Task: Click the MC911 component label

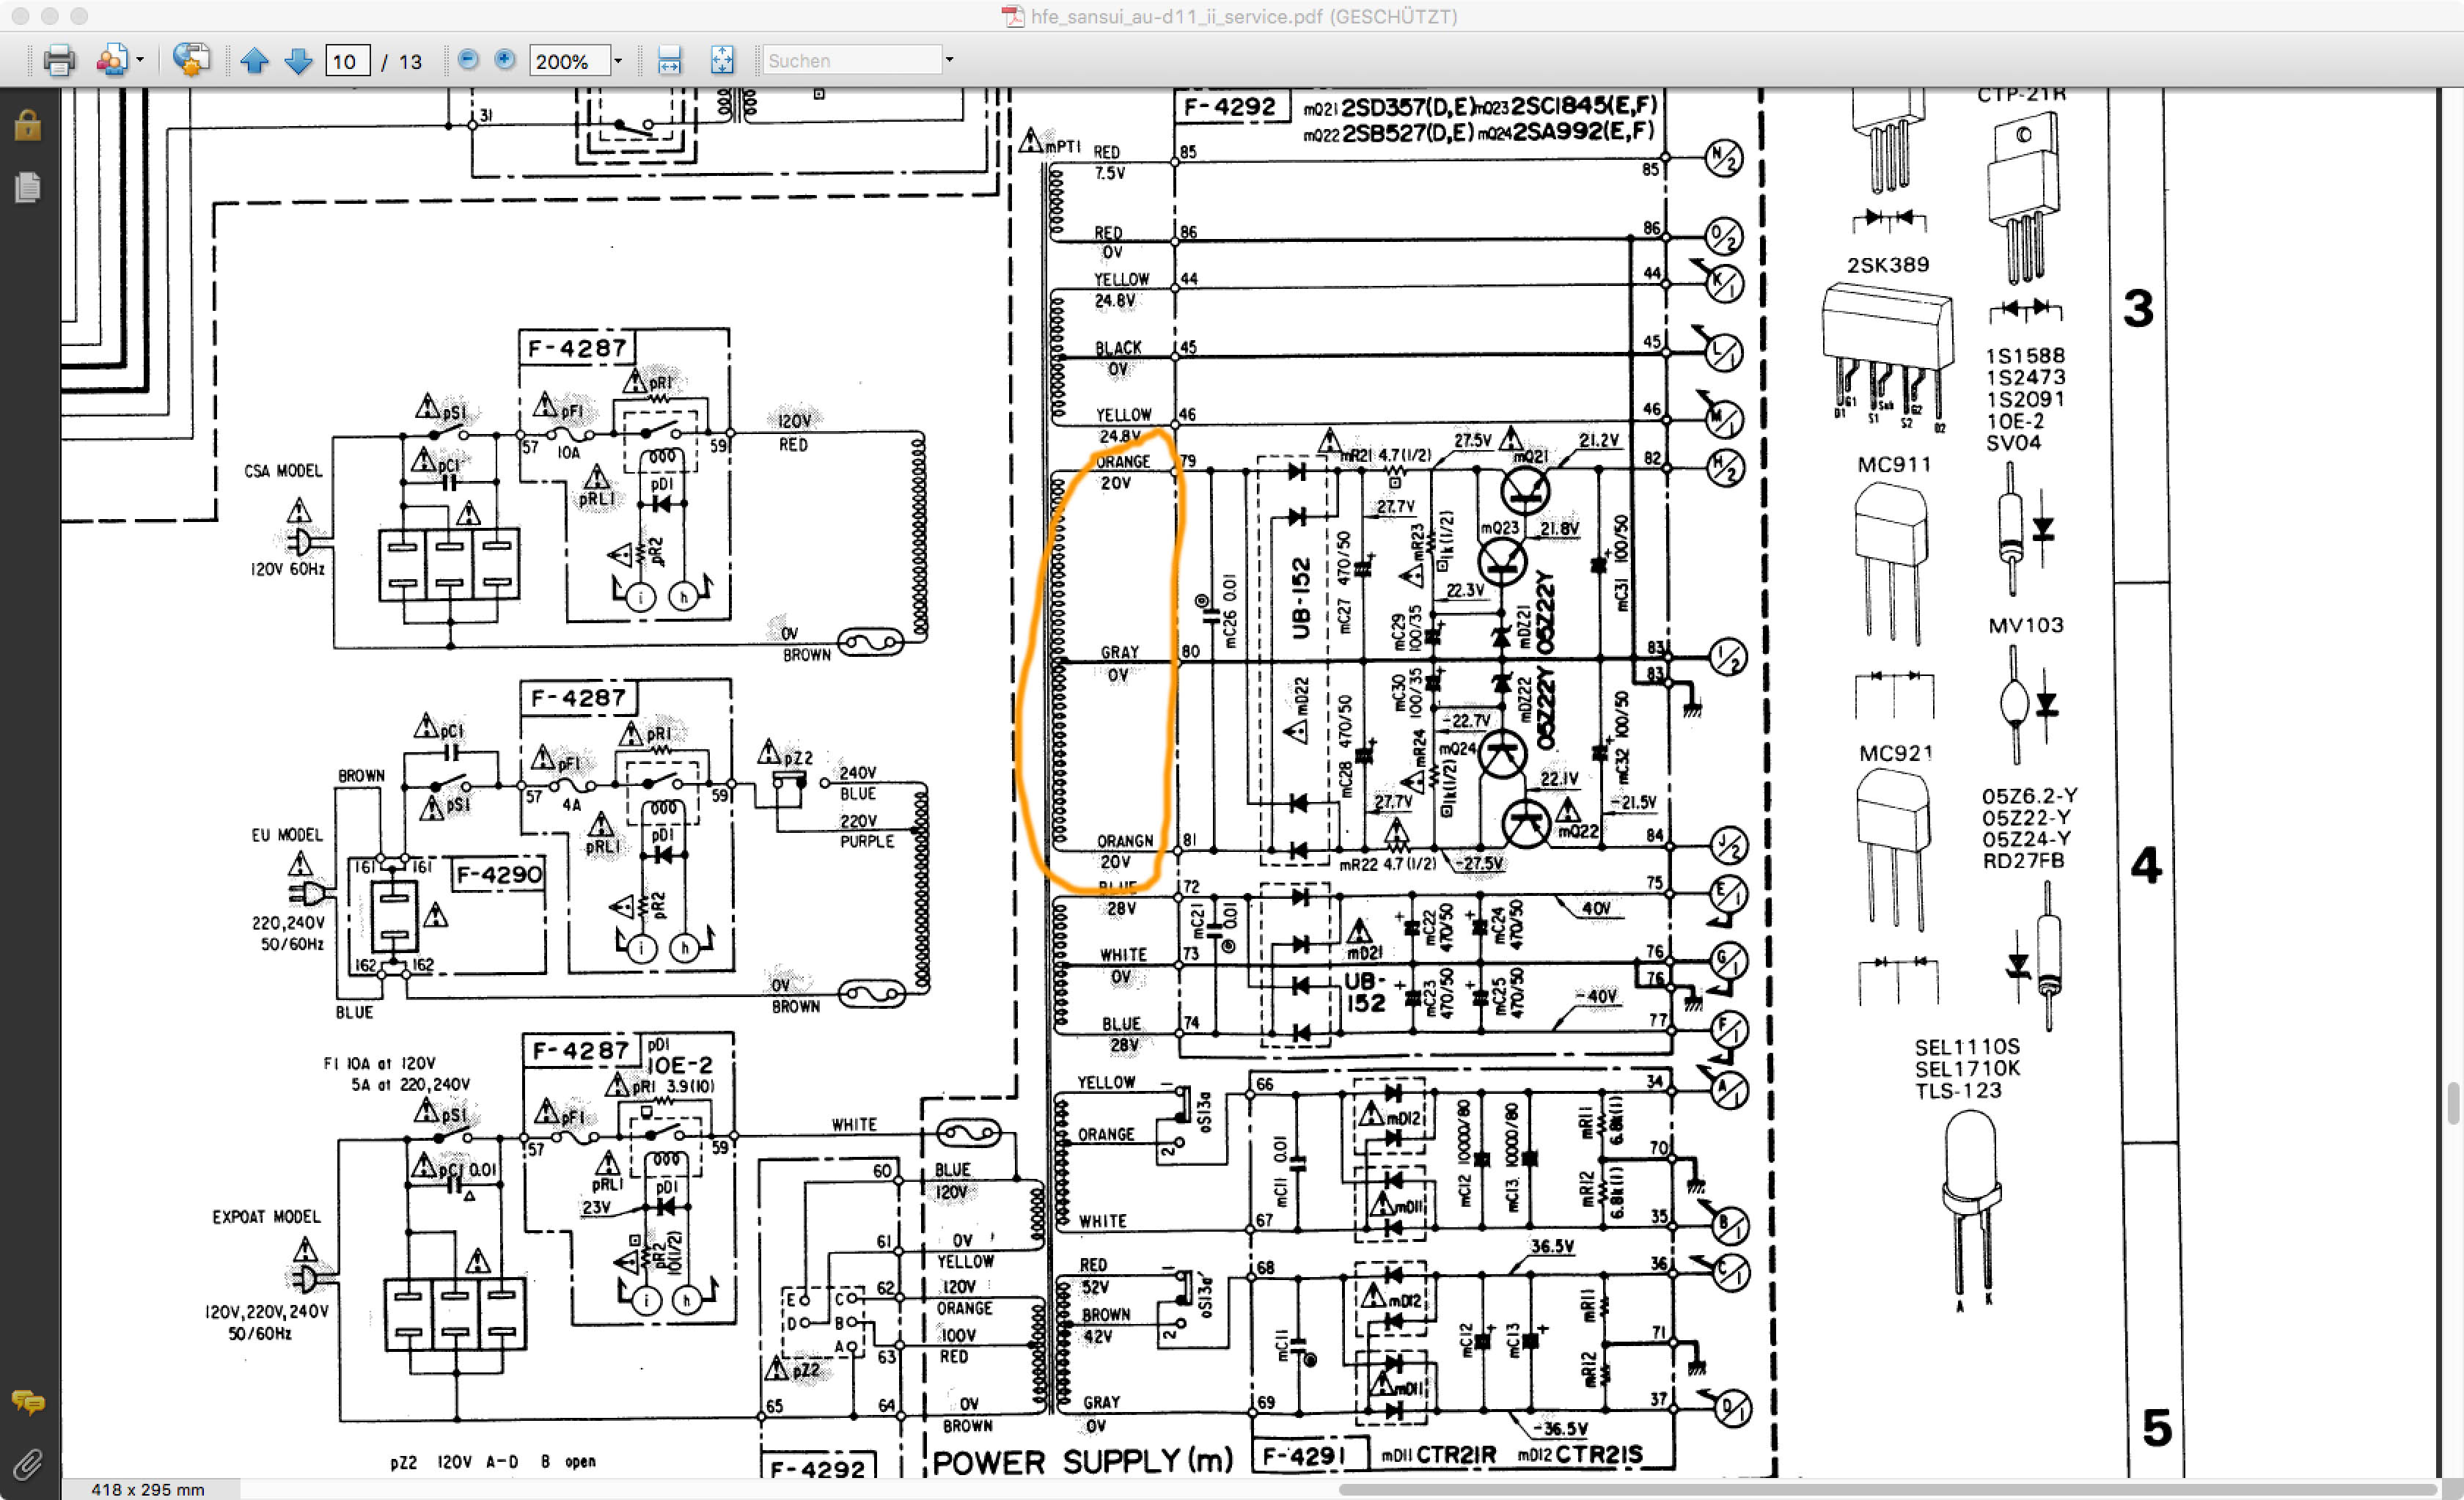Action: pyautogui.click(x=1894, y=465)
